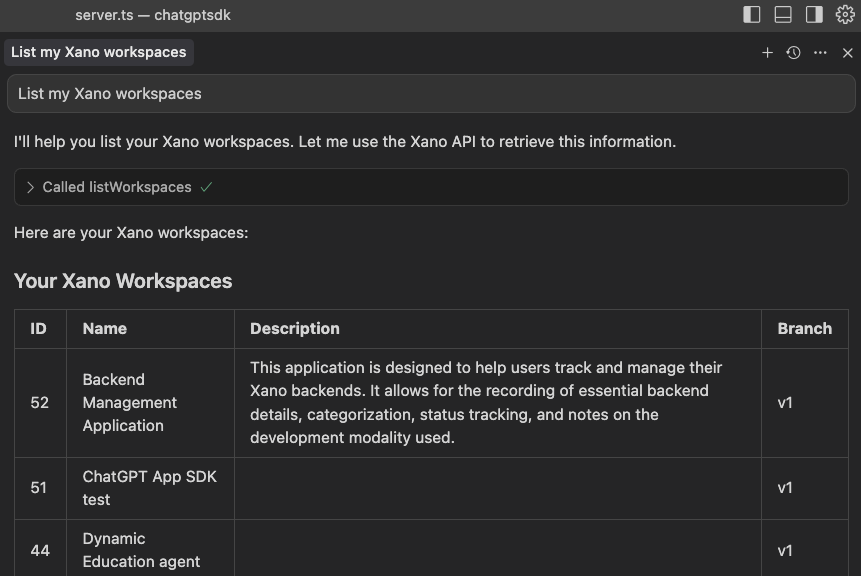Viewport: 861px width, 576px height.
Task: Click the List my Xano workspaces message box
Action: click(430, 94)
